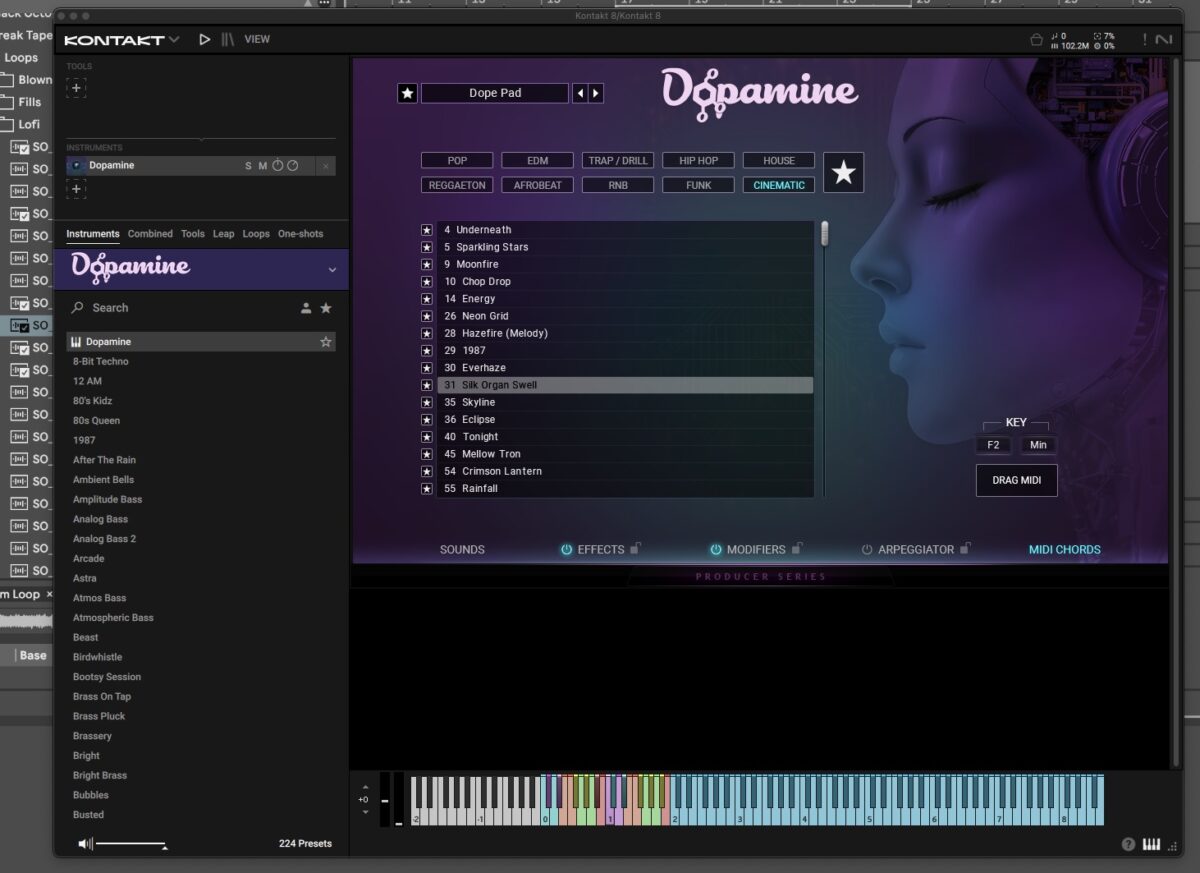The image size is (1200, 873).
Task: Click the NI logo in the Kontakt header
Action: point(1162,39)
